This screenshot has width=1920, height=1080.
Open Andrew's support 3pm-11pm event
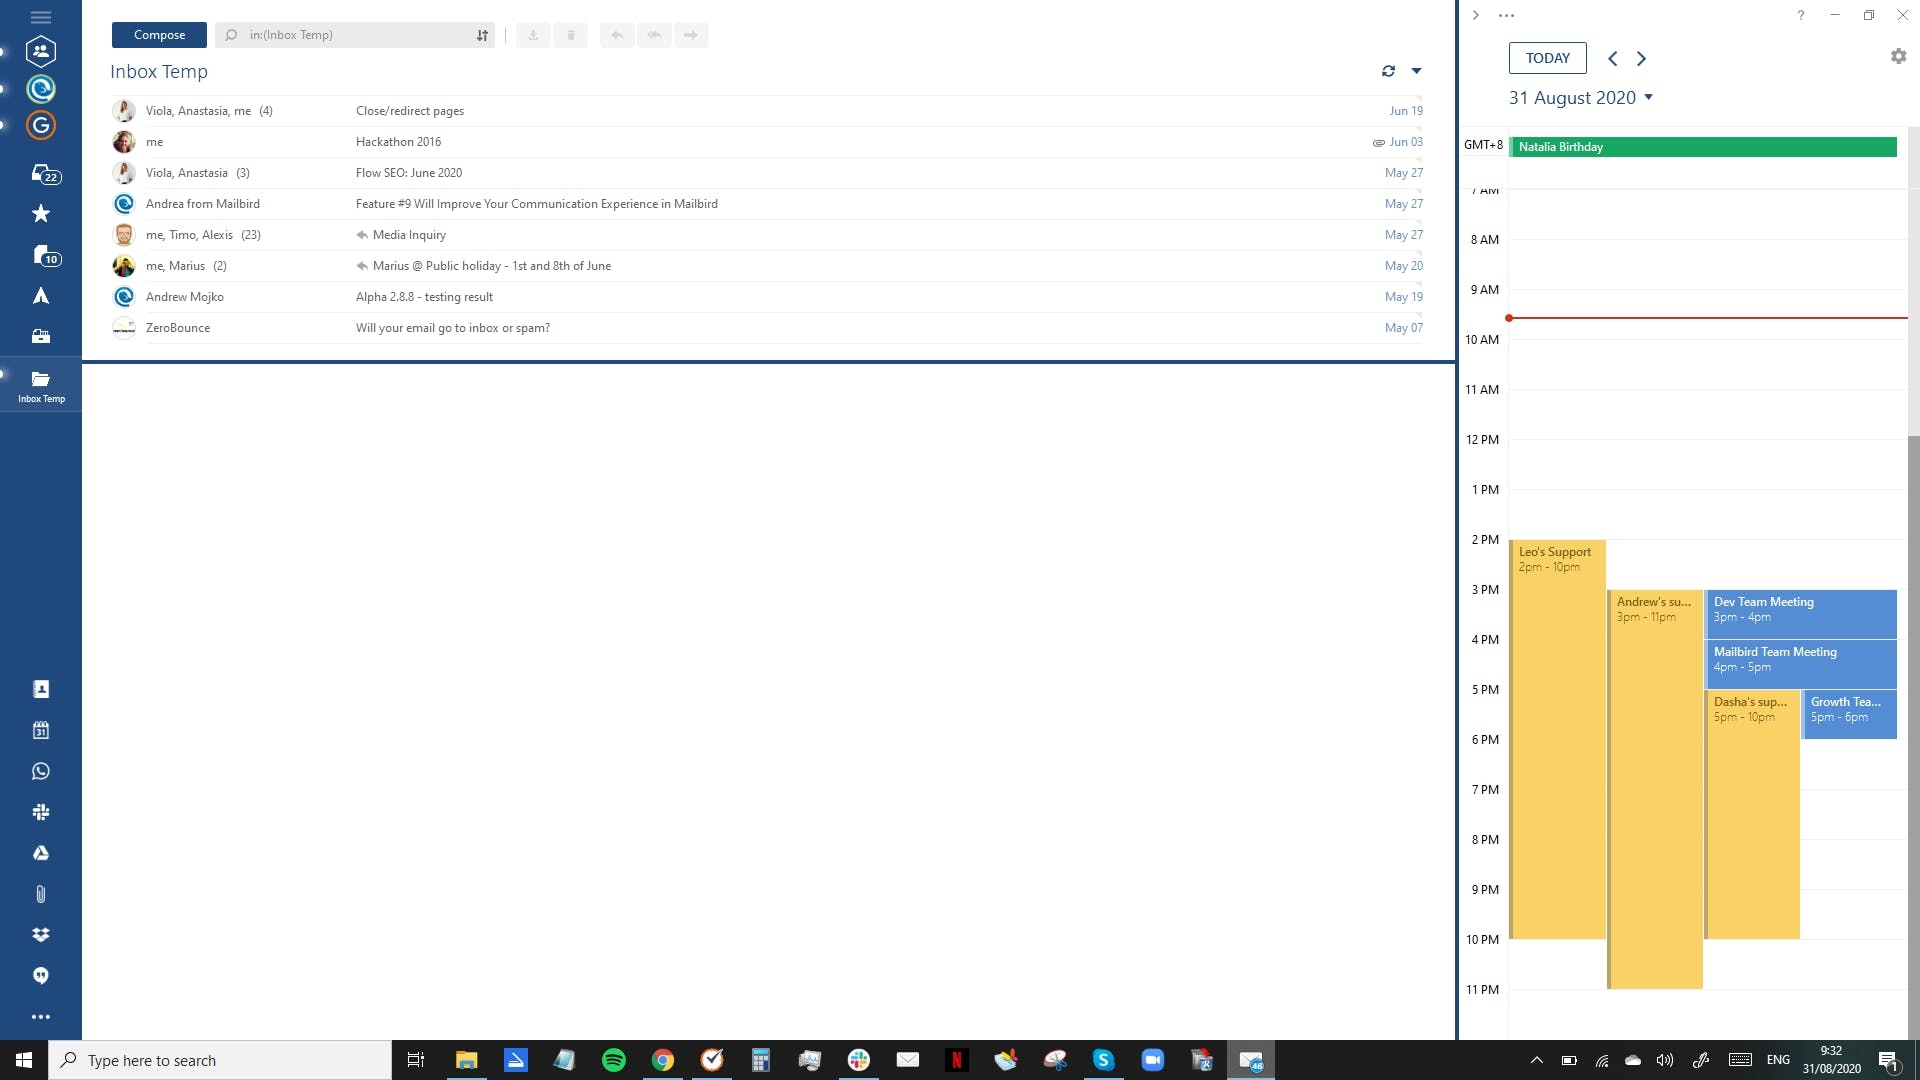[1655, 790]
